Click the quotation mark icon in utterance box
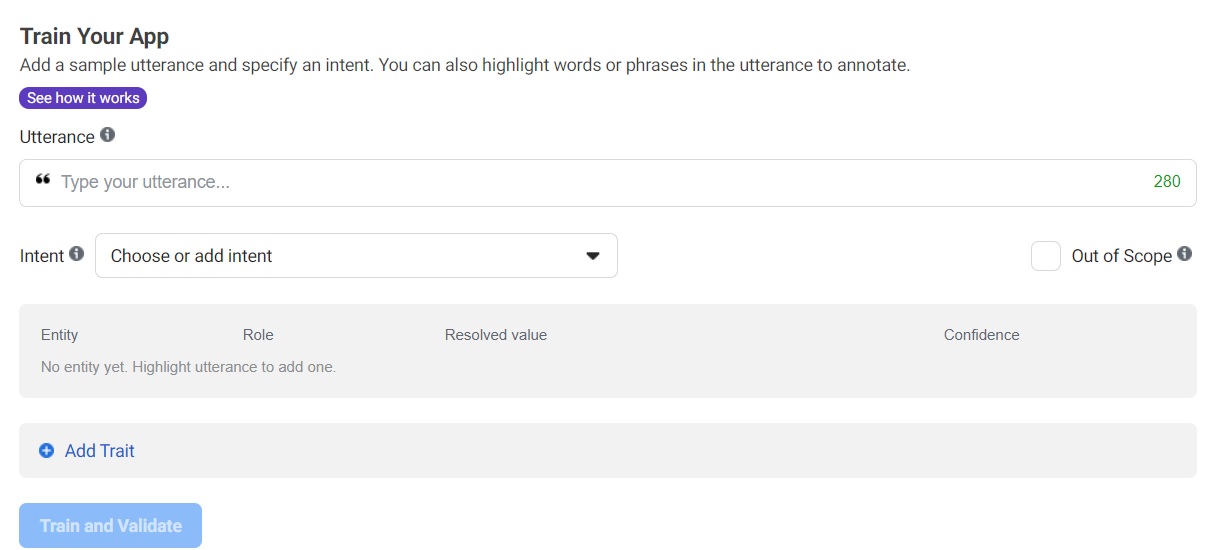Image resolution: width=1213 pixels, height=550 pixels. tap(43, 181)
